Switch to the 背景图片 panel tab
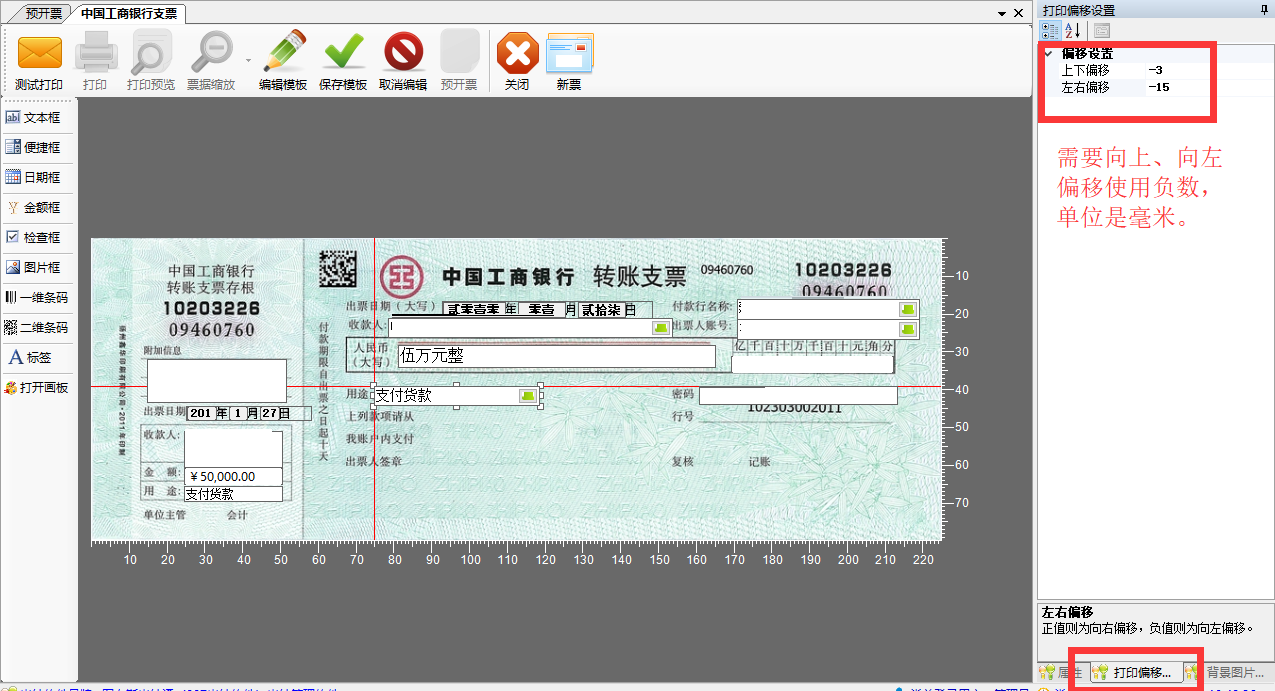Image resolution: width=1275 pixels, height=691 pixels. [x=1232, y=673]
